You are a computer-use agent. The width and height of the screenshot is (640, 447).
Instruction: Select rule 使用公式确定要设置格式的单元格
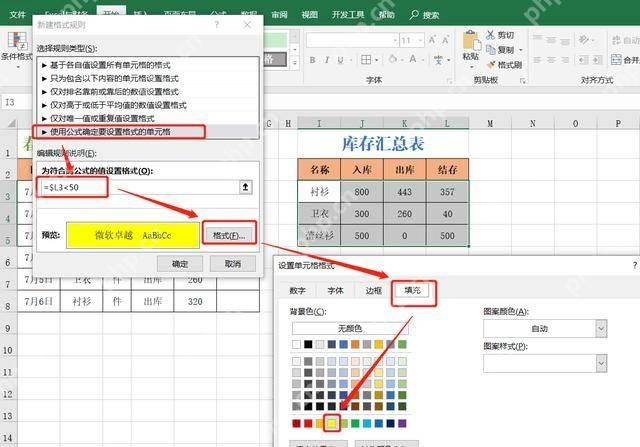(x=148, y=132)
